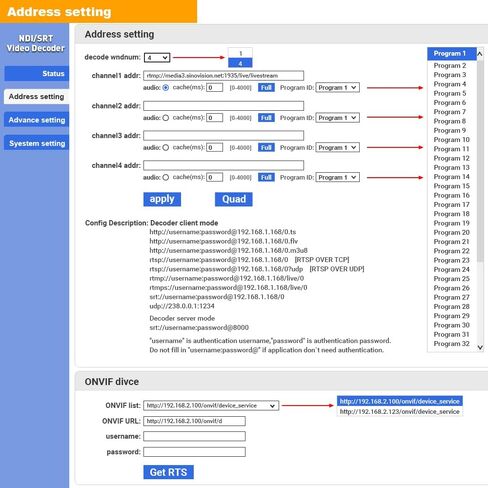Viewport: 488px width, 488px height.
Task: Click the channel3 addr input field
Action: [x=224, y=136]
